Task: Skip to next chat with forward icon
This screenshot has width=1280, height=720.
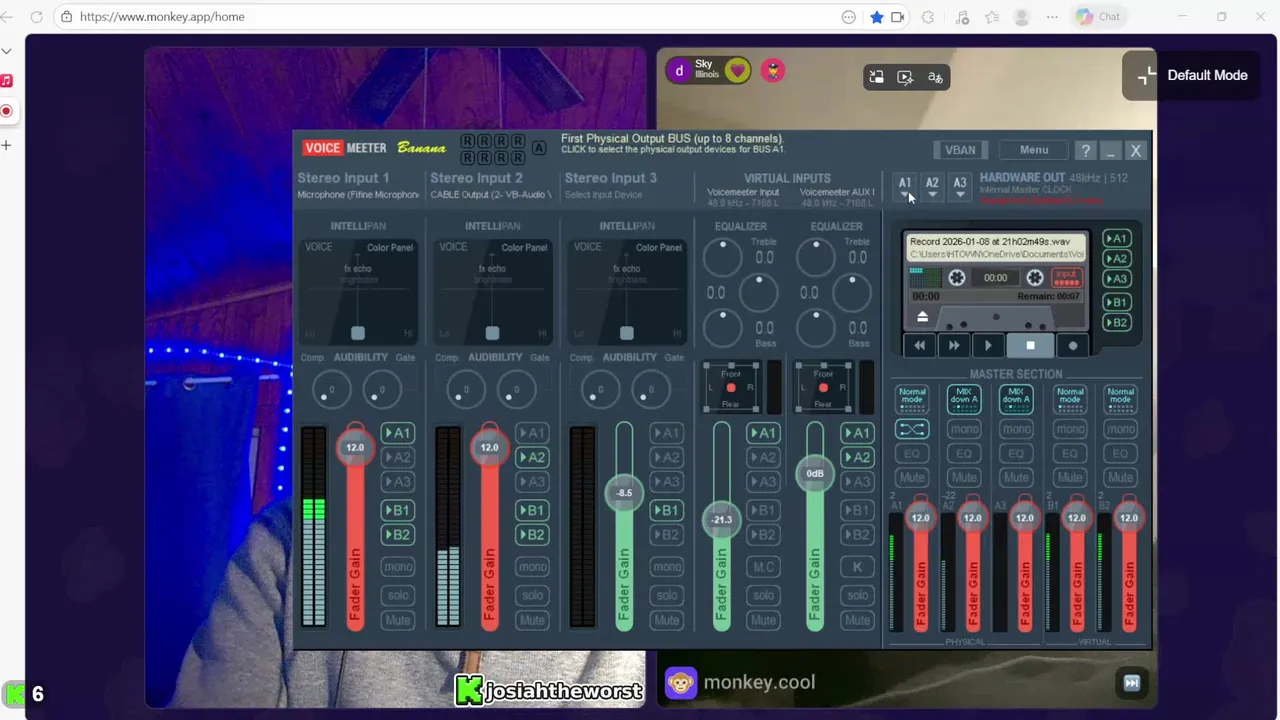Action: tap(1131, 683)
